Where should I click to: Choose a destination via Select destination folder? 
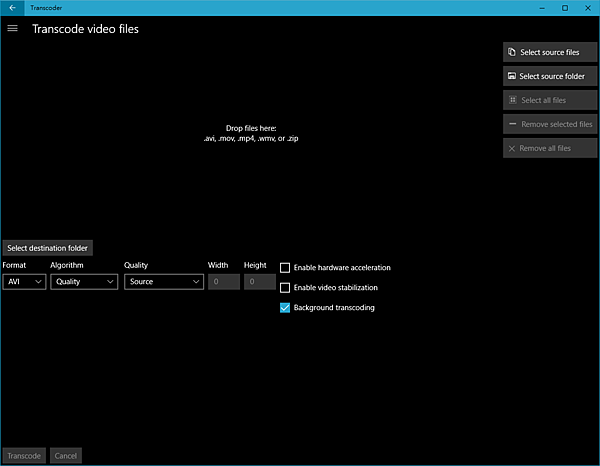point(47,248)
